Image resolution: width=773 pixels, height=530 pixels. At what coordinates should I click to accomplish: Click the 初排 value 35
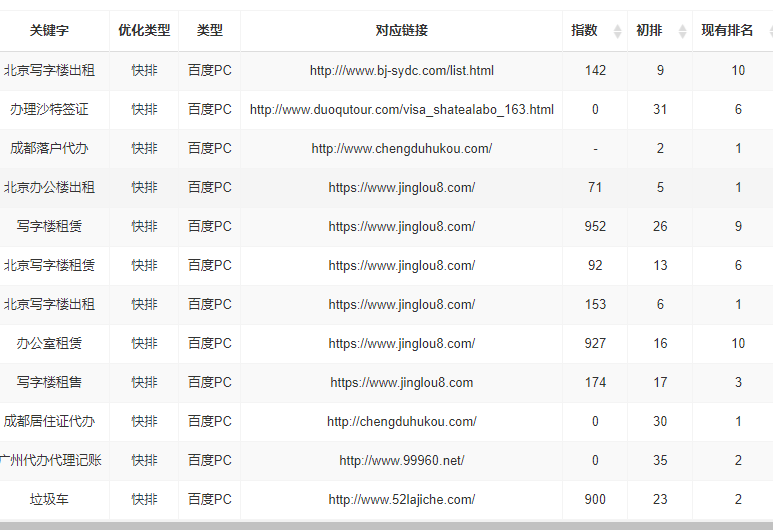coord(660,459)
